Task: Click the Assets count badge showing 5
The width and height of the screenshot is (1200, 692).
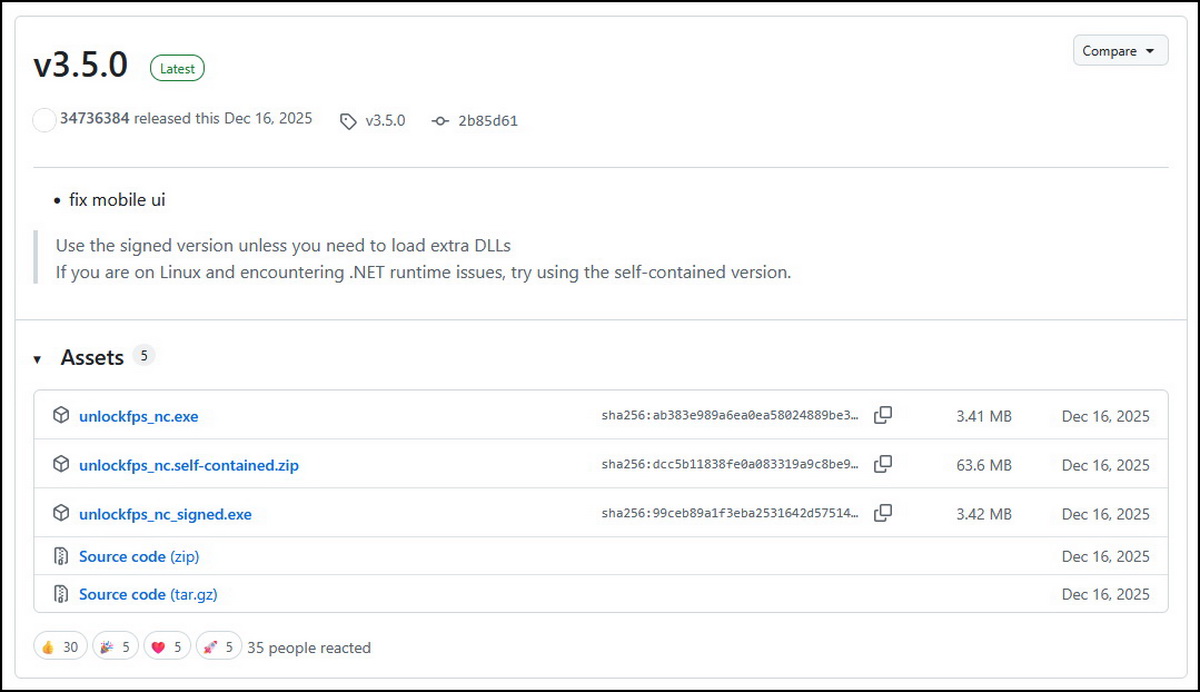Action: point(144,355)
